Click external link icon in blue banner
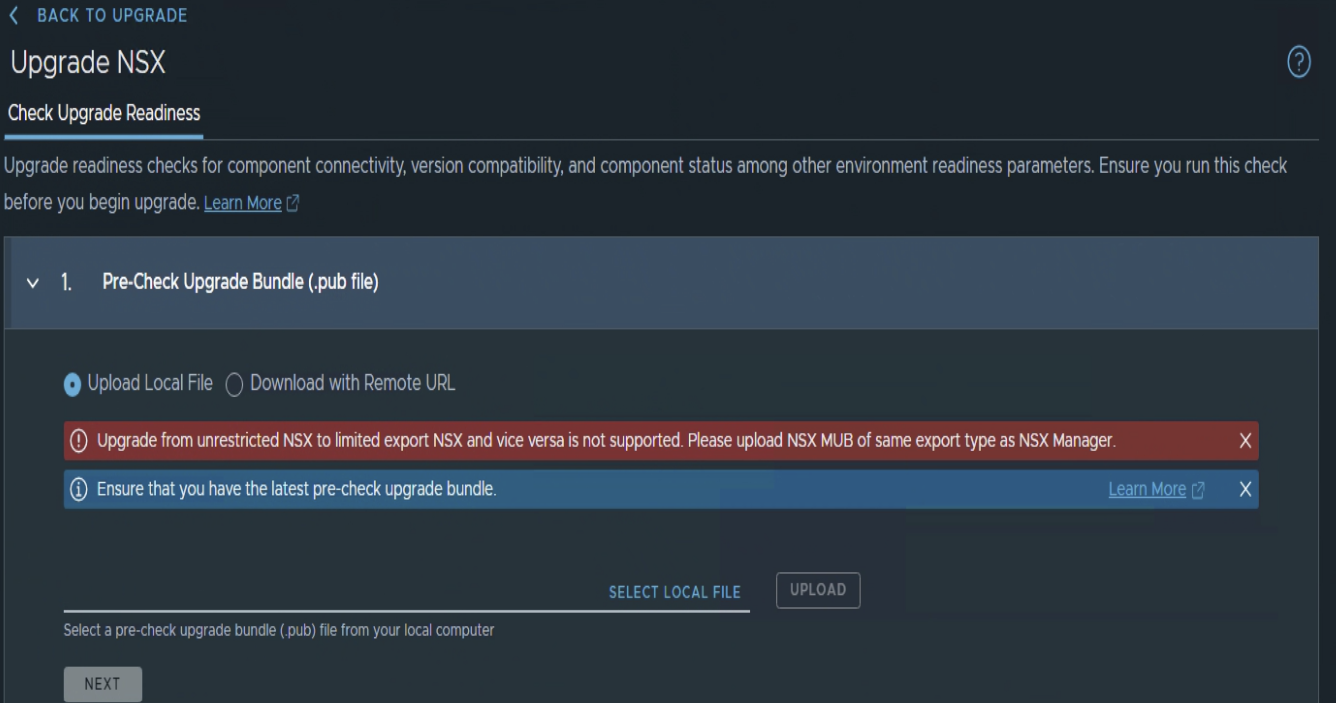Image resolution: width=1336 pixels, height=703 pixels. pos(1198,489)
